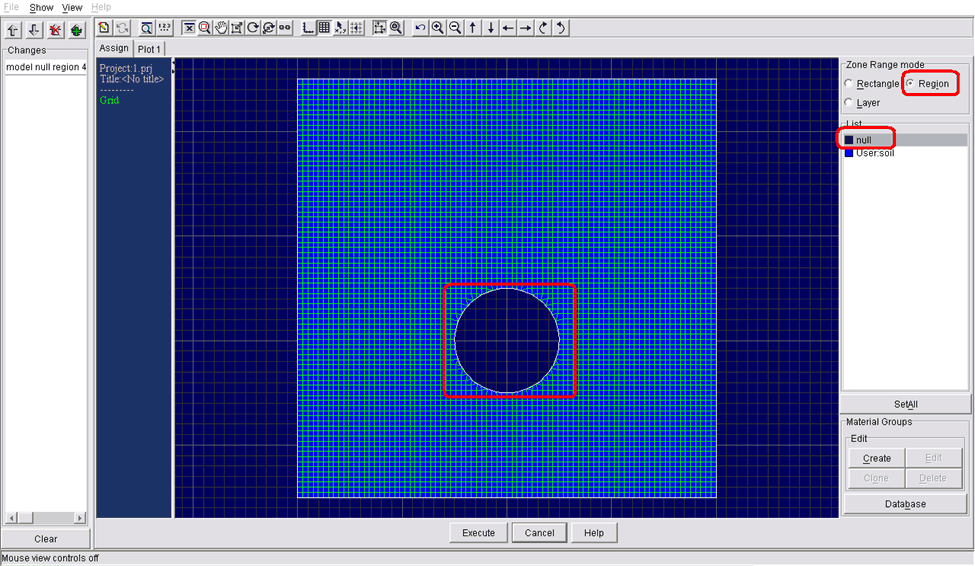Image resolution: width=975 pixels, height=566 pixels.
Task: Open the material Database button
Action: coord(905,504)
